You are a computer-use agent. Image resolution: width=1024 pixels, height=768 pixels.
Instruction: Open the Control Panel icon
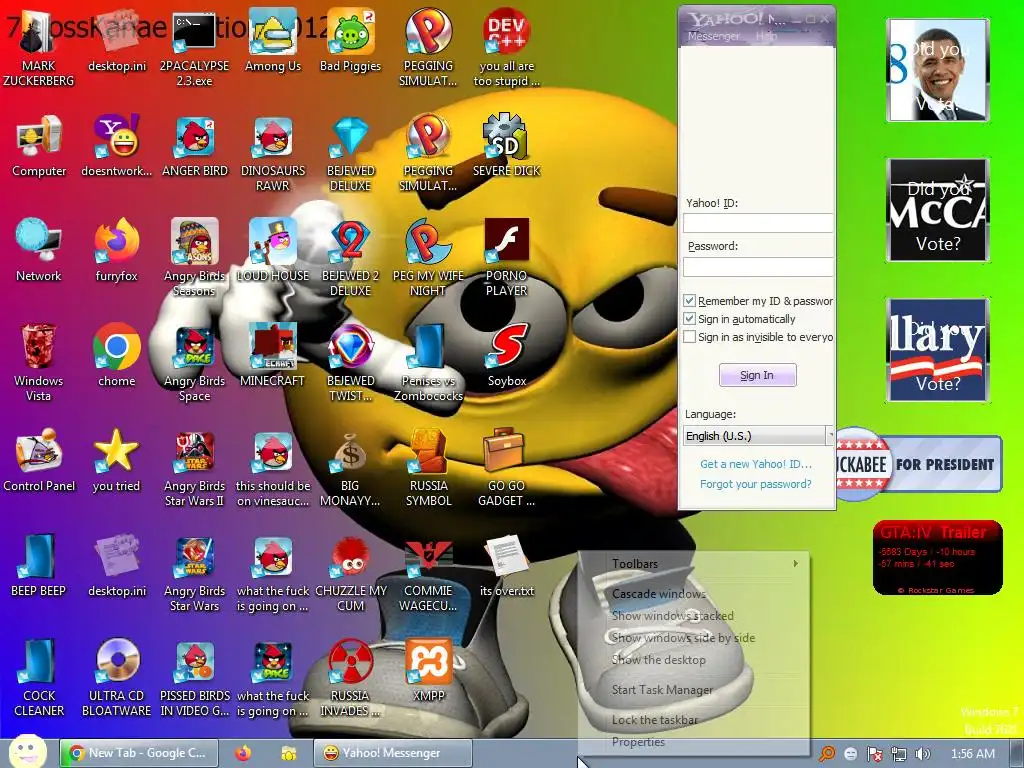pyautogui.click(x=39, y=461)
